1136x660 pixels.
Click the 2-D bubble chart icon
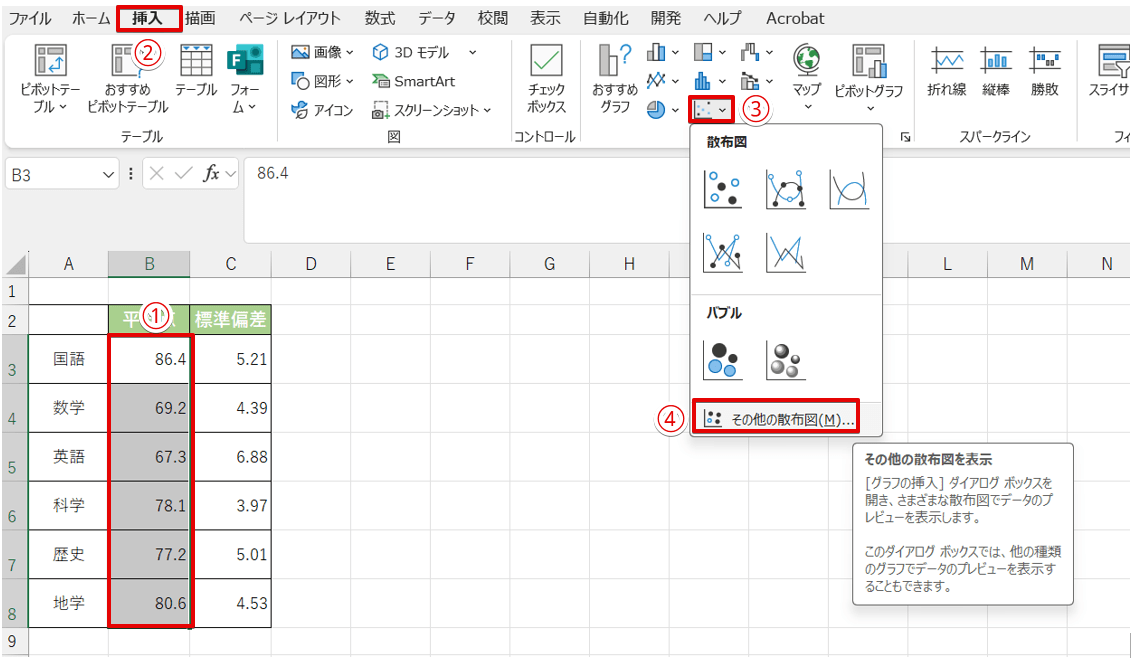[723, 360]
